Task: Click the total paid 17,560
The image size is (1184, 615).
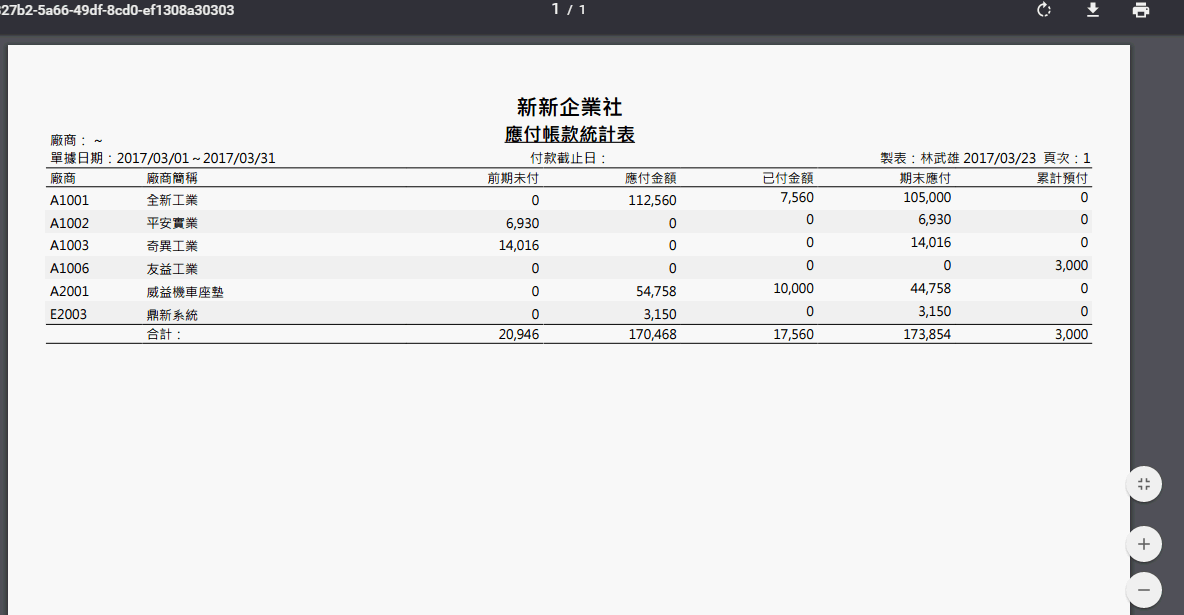Action: point(794,334)
